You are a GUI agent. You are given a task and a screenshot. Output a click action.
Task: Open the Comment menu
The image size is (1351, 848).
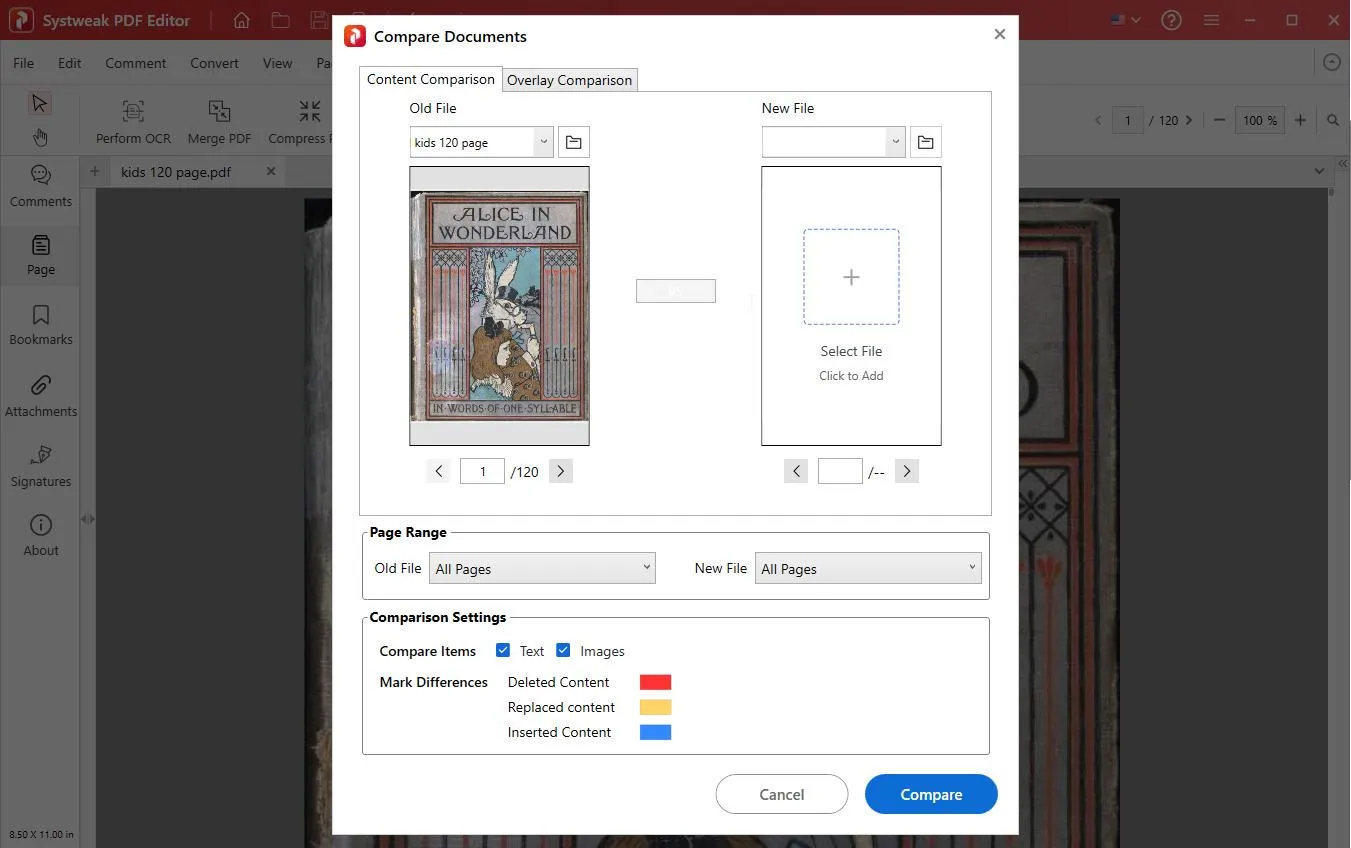click(136, 63)
